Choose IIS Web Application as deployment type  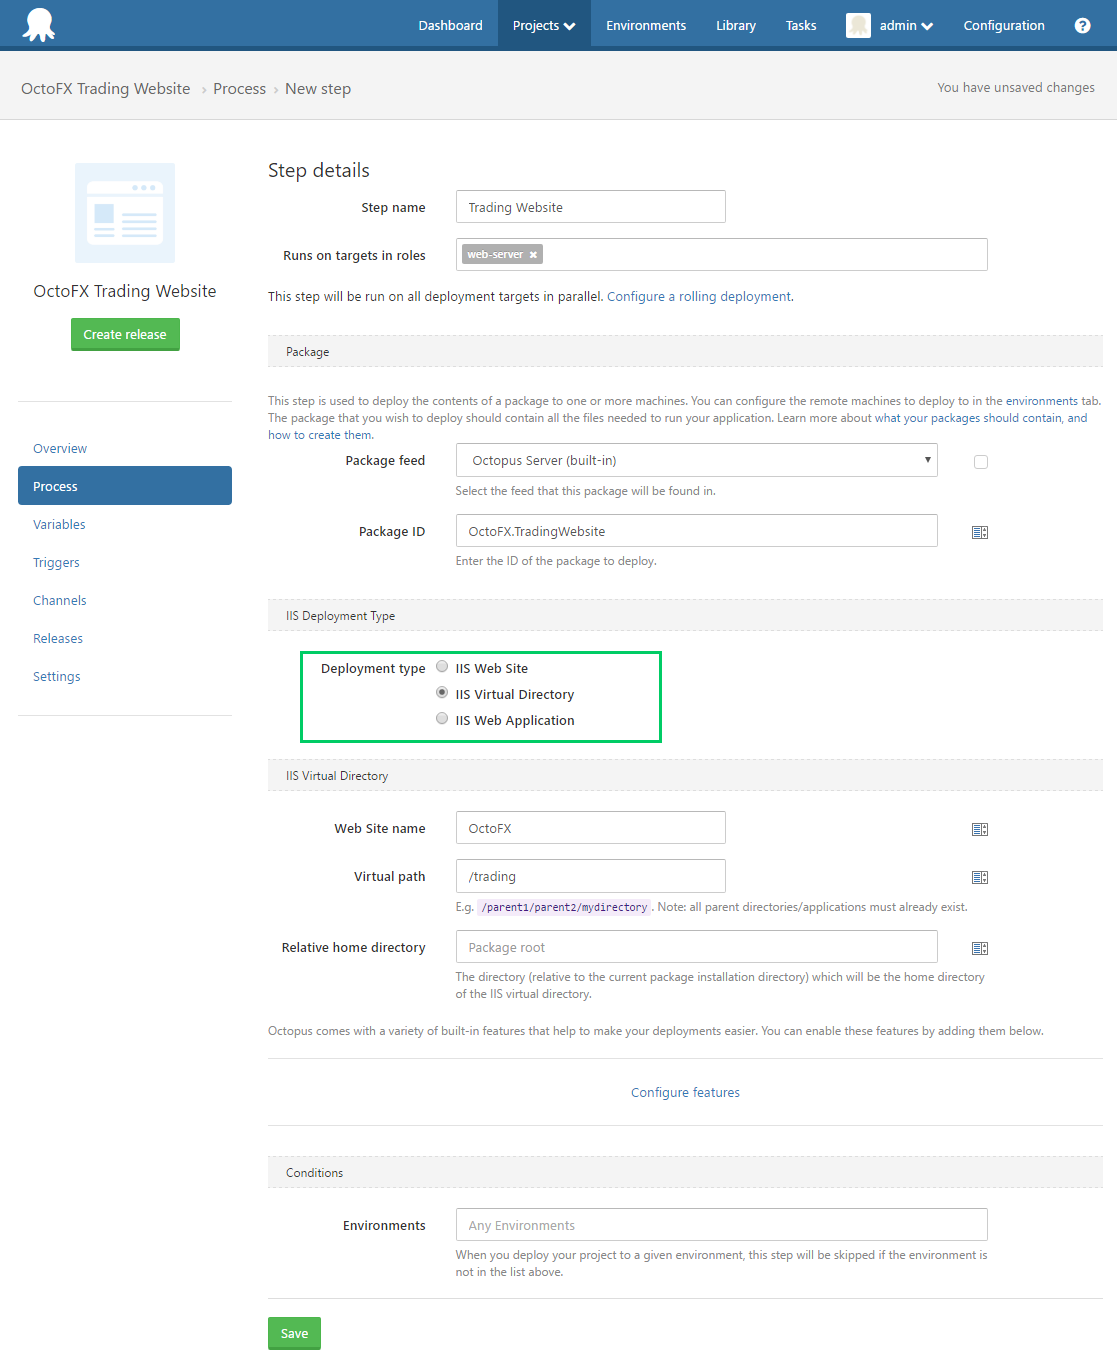(x=441, y=718)
